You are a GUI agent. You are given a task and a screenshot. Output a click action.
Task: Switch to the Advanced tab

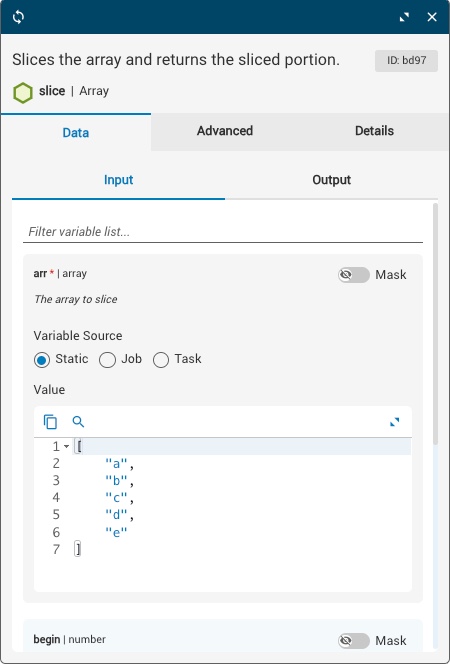225,131
